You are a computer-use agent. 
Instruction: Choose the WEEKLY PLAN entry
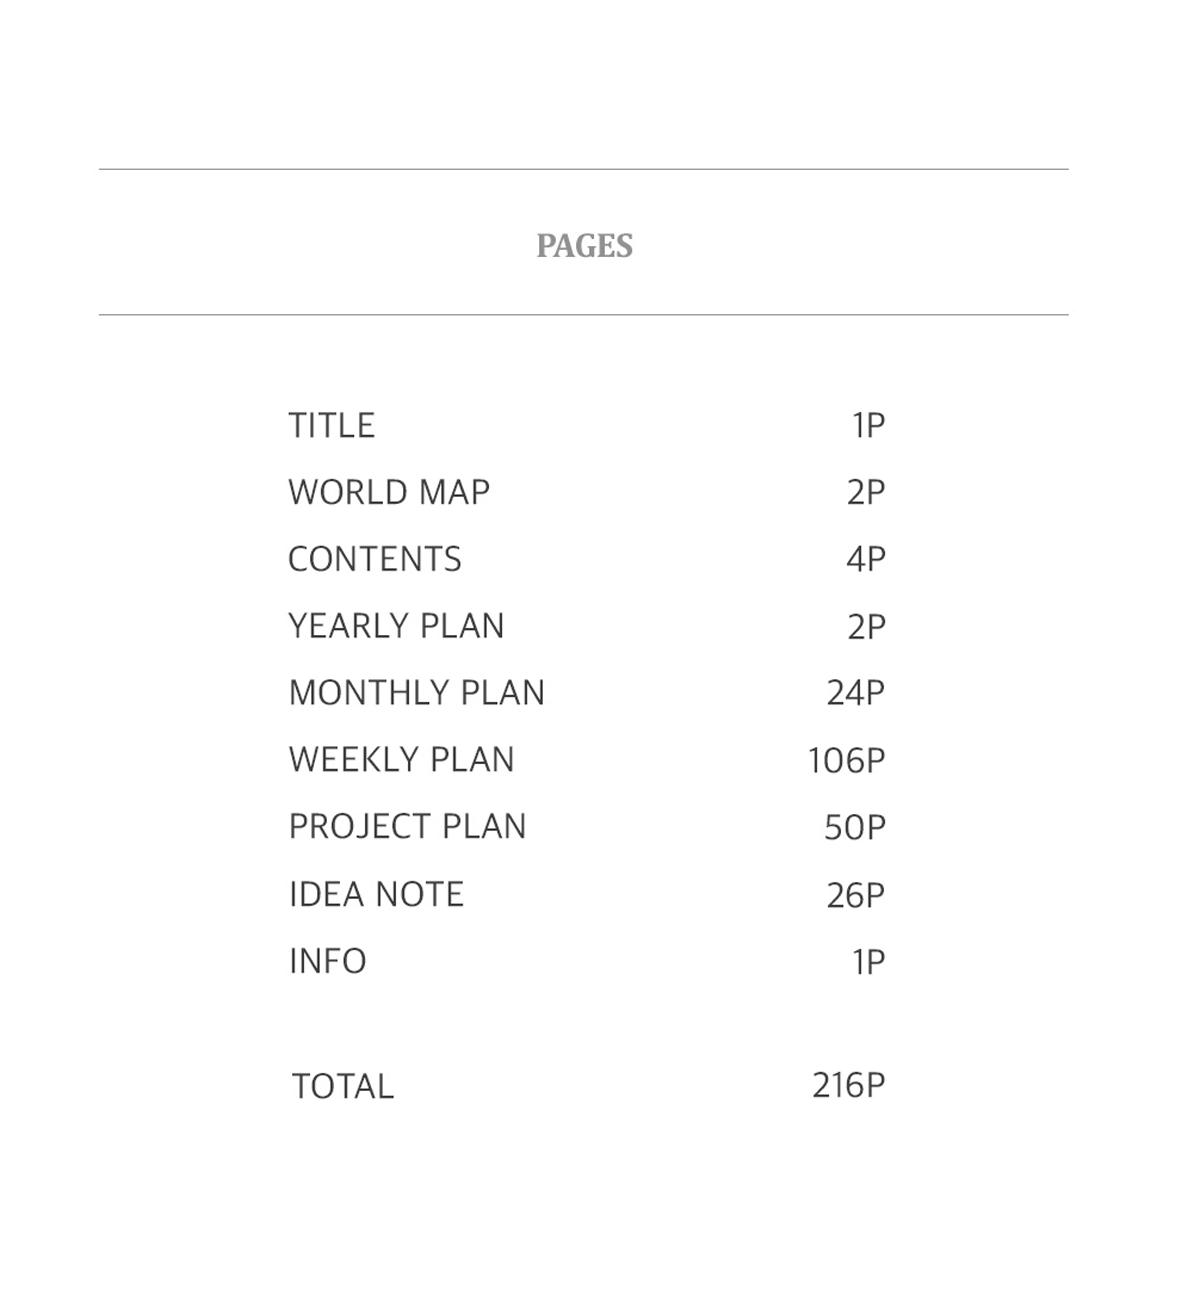click(x=401, y=760)
